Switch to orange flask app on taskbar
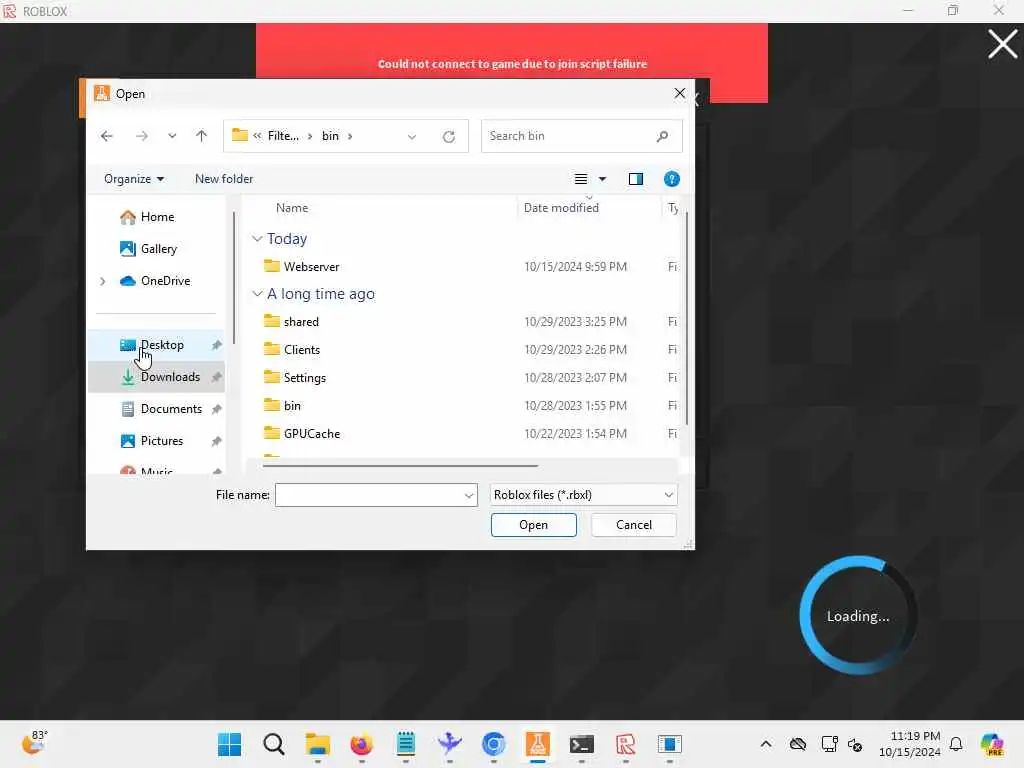Image resolution: width=1024 pixels, height=768 pixels. 537,744
